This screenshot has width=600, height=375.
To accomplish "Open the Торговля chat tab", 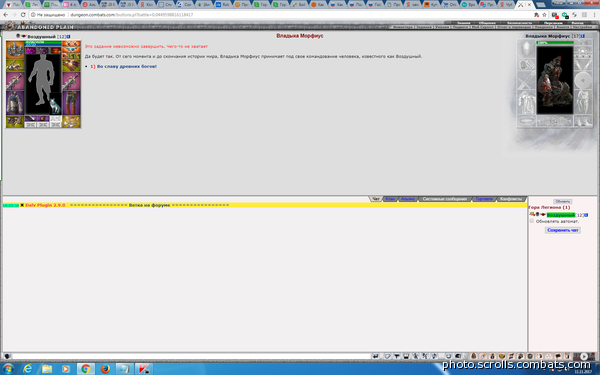I will click(x=484, y=199).
